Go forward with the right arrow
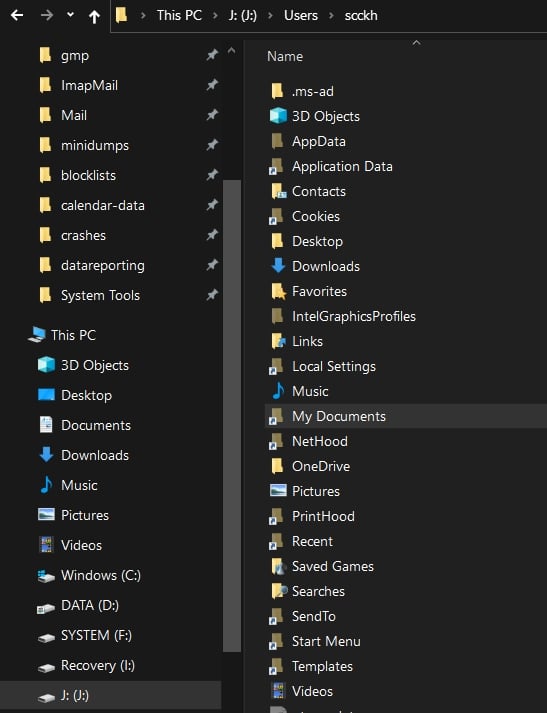The image size is (547, 713). click(47, 15)
